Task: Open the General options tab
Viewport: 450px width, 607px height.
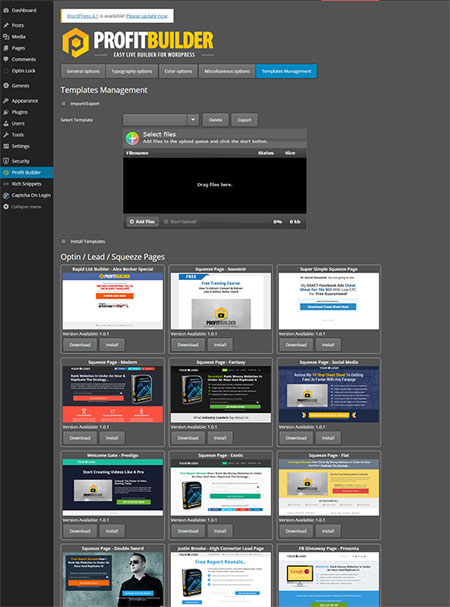Action: [x=83, y=71]
